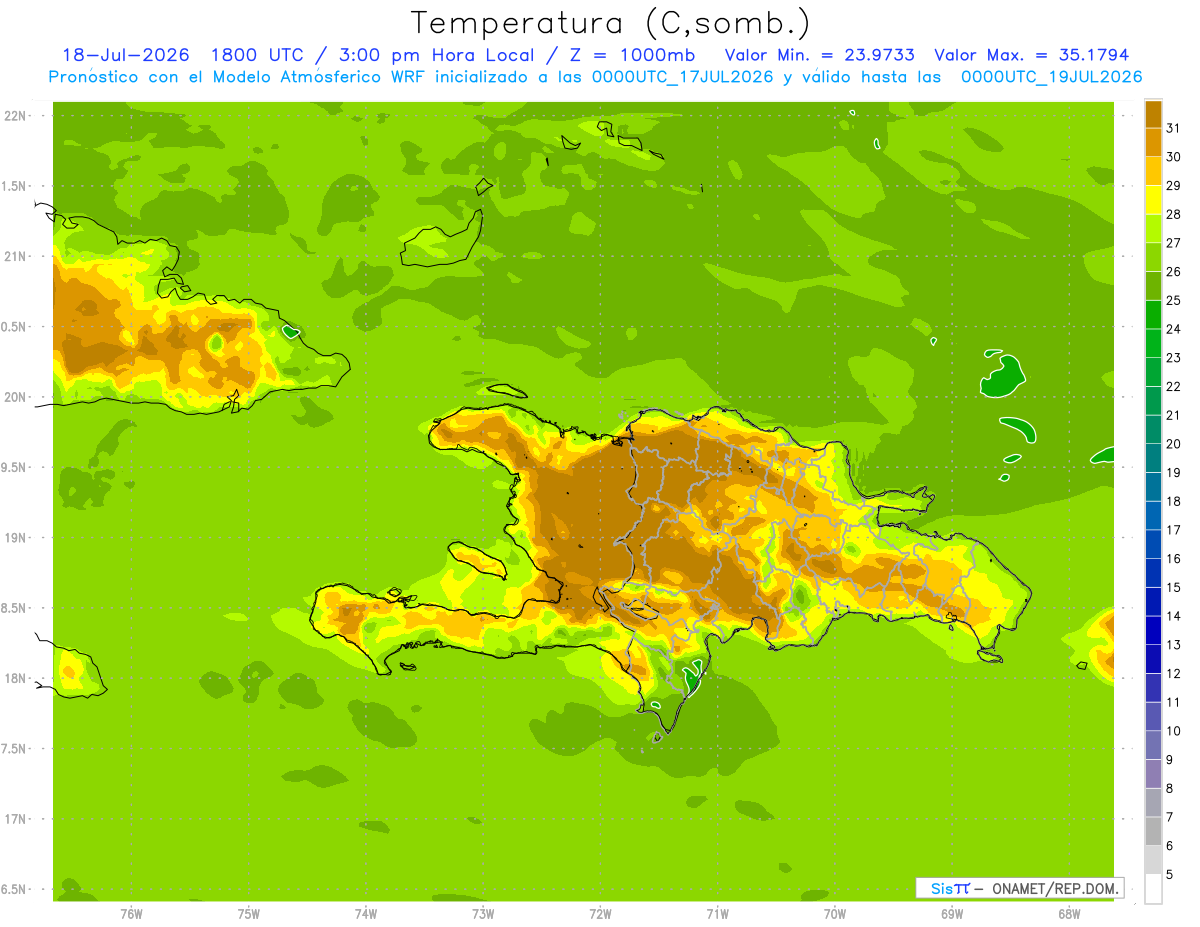This screenshot has height=927, width=1200.
Task: Click the "Valor Max. = 35.1794" readout
Action: (1031, 55)
